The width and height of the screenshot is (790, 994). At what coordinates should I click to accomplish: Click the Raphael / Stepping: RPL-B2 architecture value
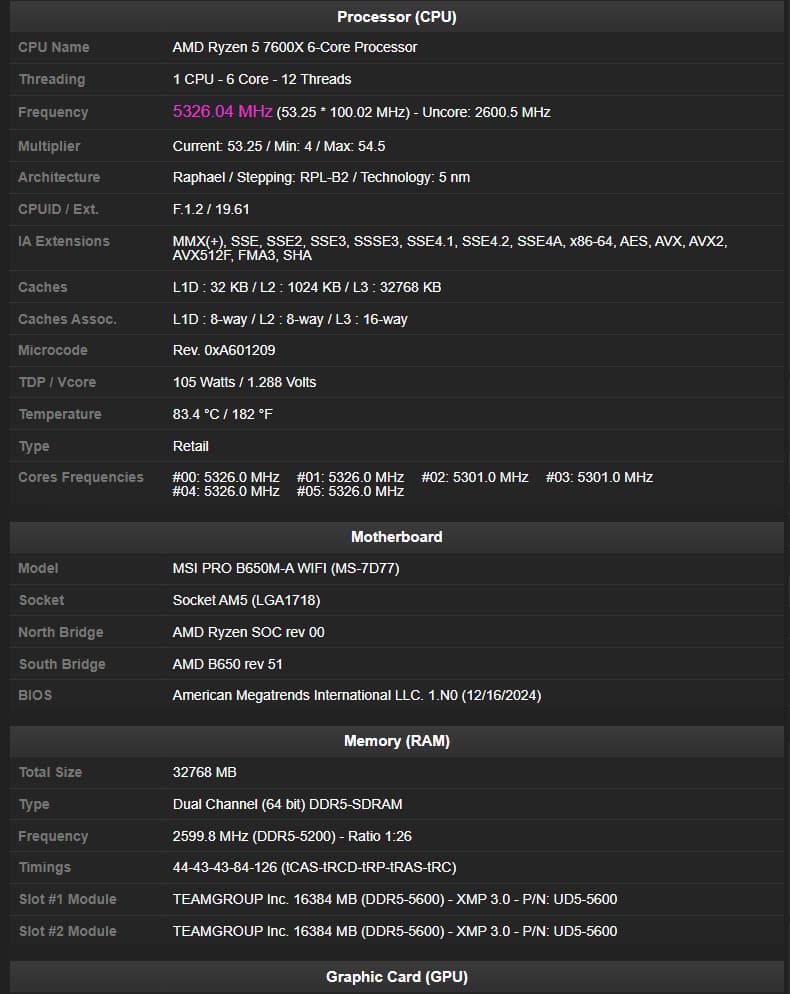(321, 178)
